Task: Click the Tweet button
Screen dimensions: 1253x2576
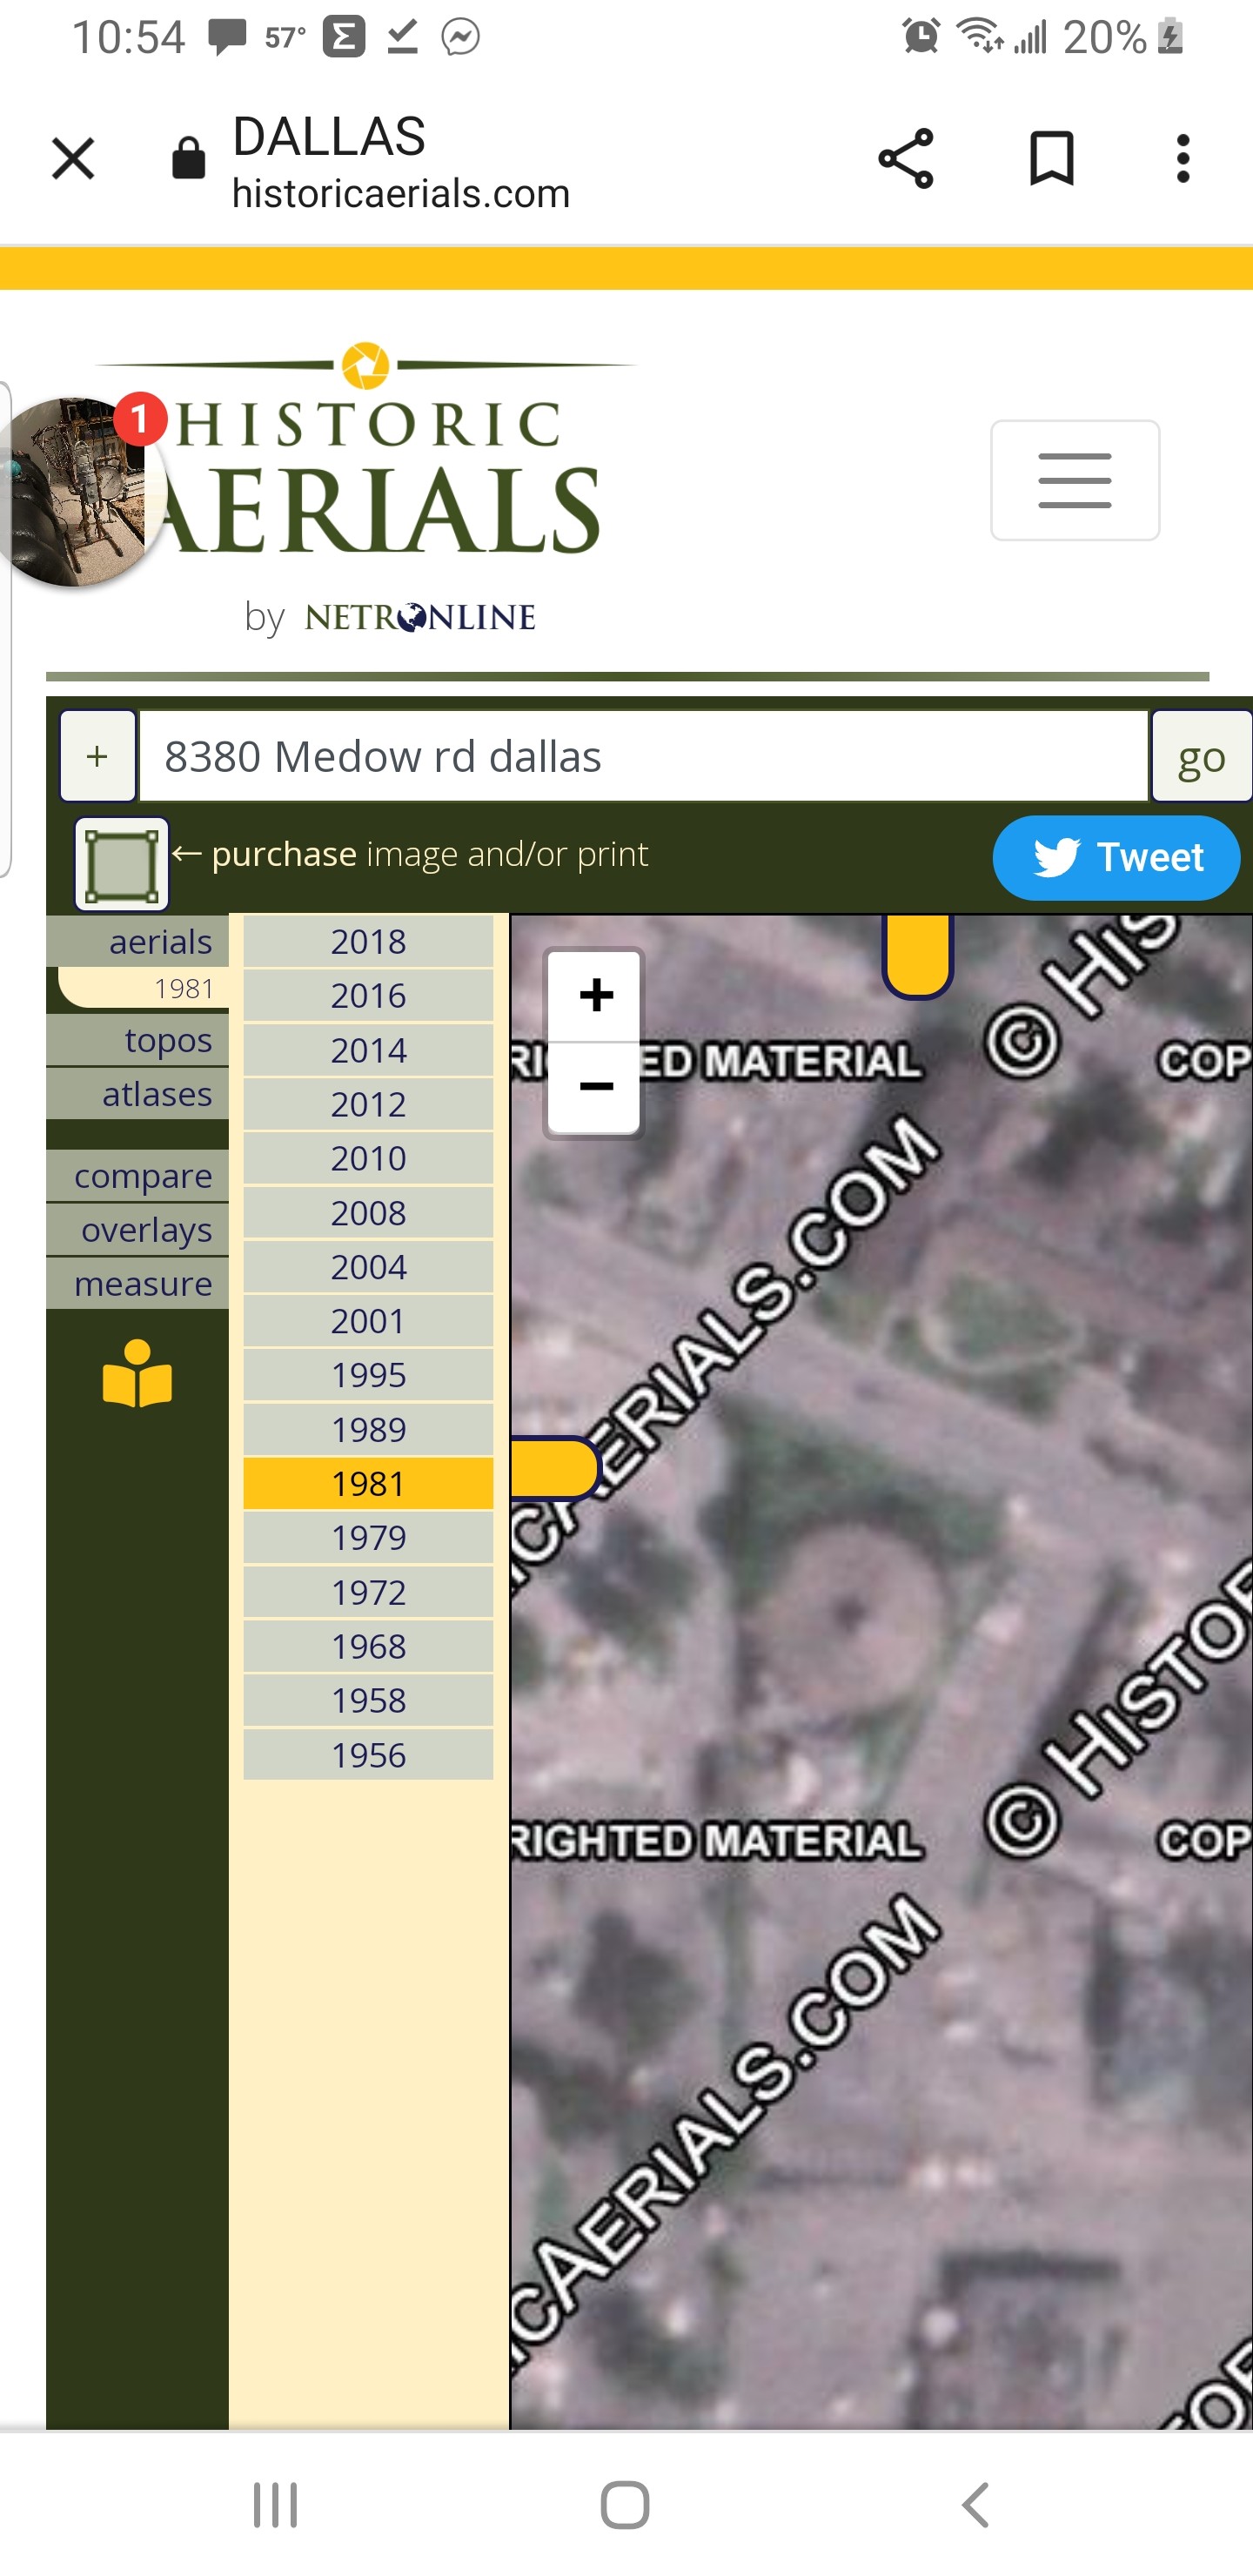Action: click(1115, 857)
